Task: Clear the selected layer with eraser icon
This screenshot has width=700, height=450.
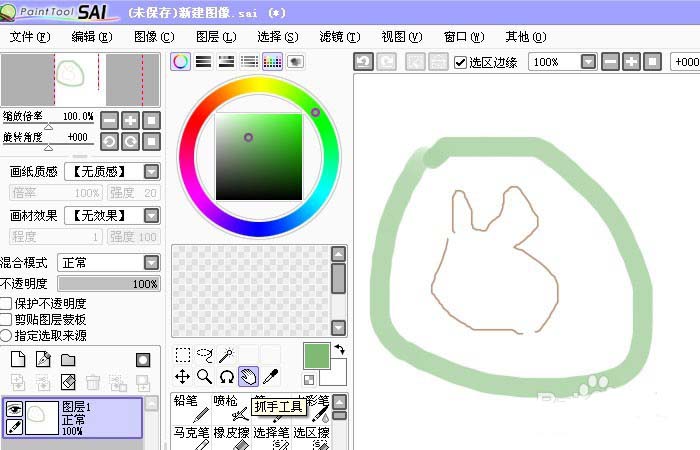Action: tap(68, 382)
